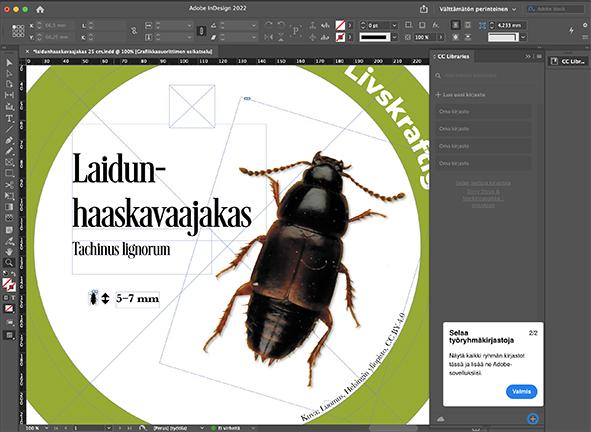Screen dimensions: 591x432
Task: Click the quick apply lightning icon
Action: [x=571, y=30]
